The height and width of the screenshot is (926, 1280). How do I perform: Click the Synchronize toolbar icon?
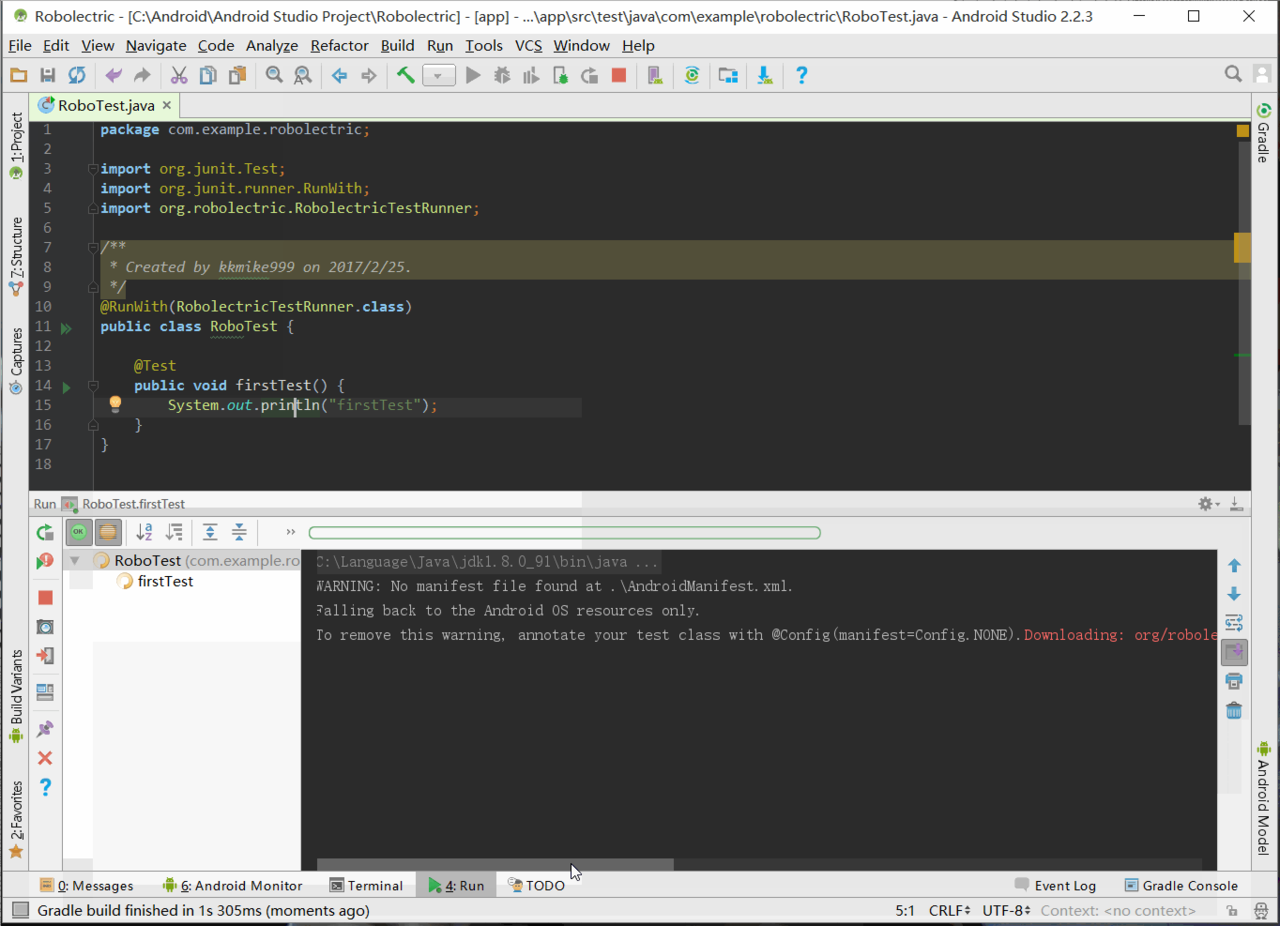coord(76,75)
